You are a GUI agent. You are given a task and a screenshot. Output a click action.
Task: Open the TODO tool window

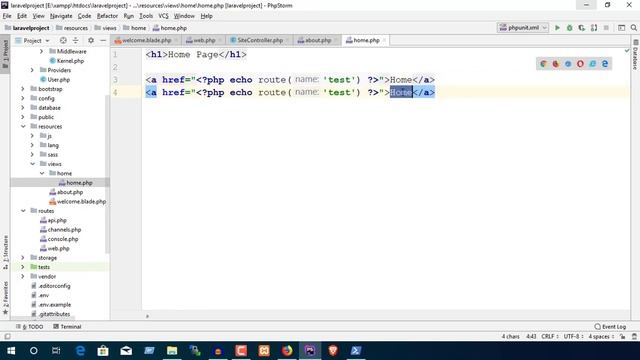[29, 327]
